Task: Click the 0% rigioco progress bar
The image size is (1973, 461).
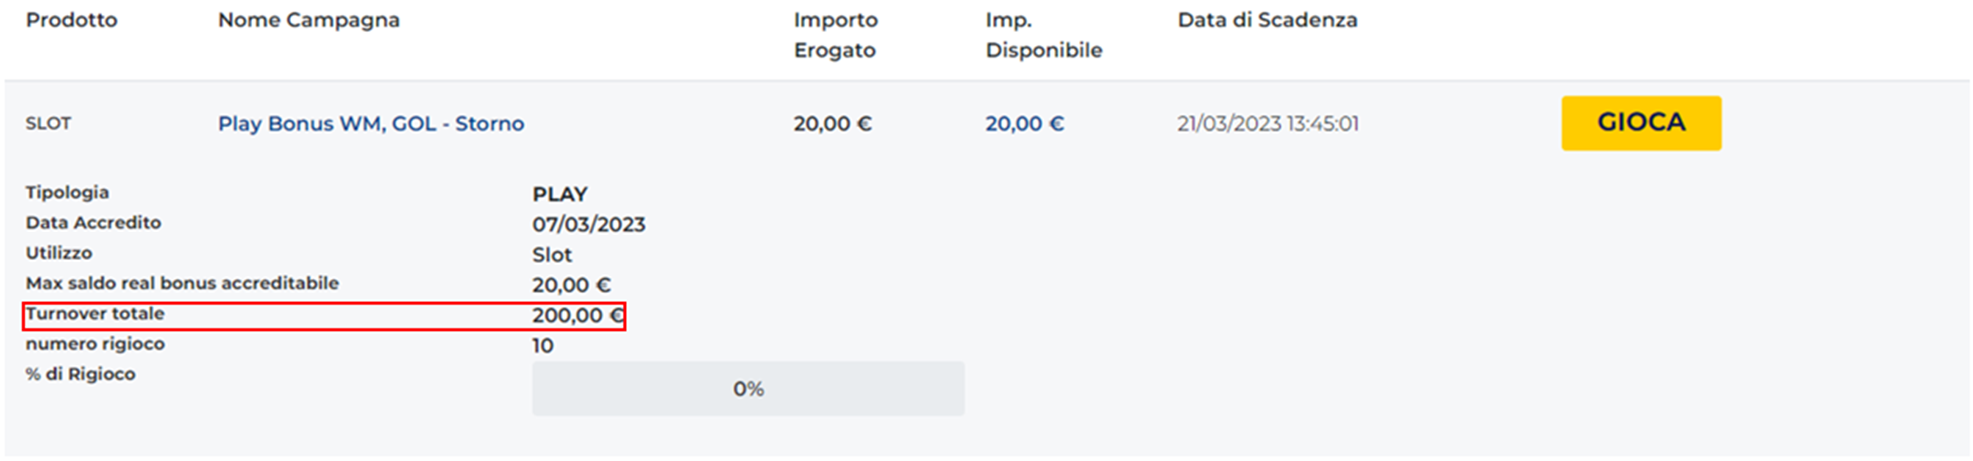Action: pos(747,389)
